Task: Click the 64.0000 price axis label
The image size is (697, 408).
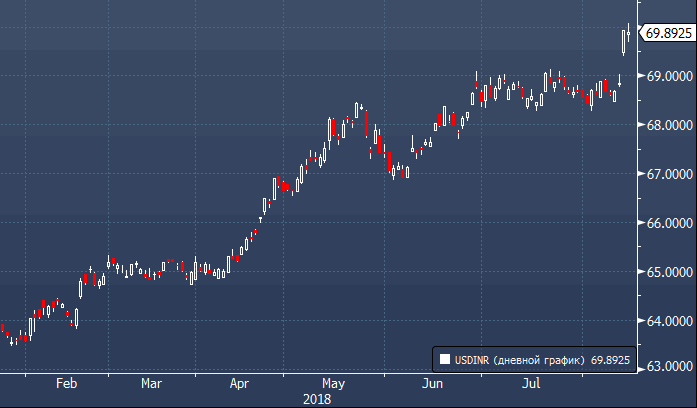Action: click(669, 321)
